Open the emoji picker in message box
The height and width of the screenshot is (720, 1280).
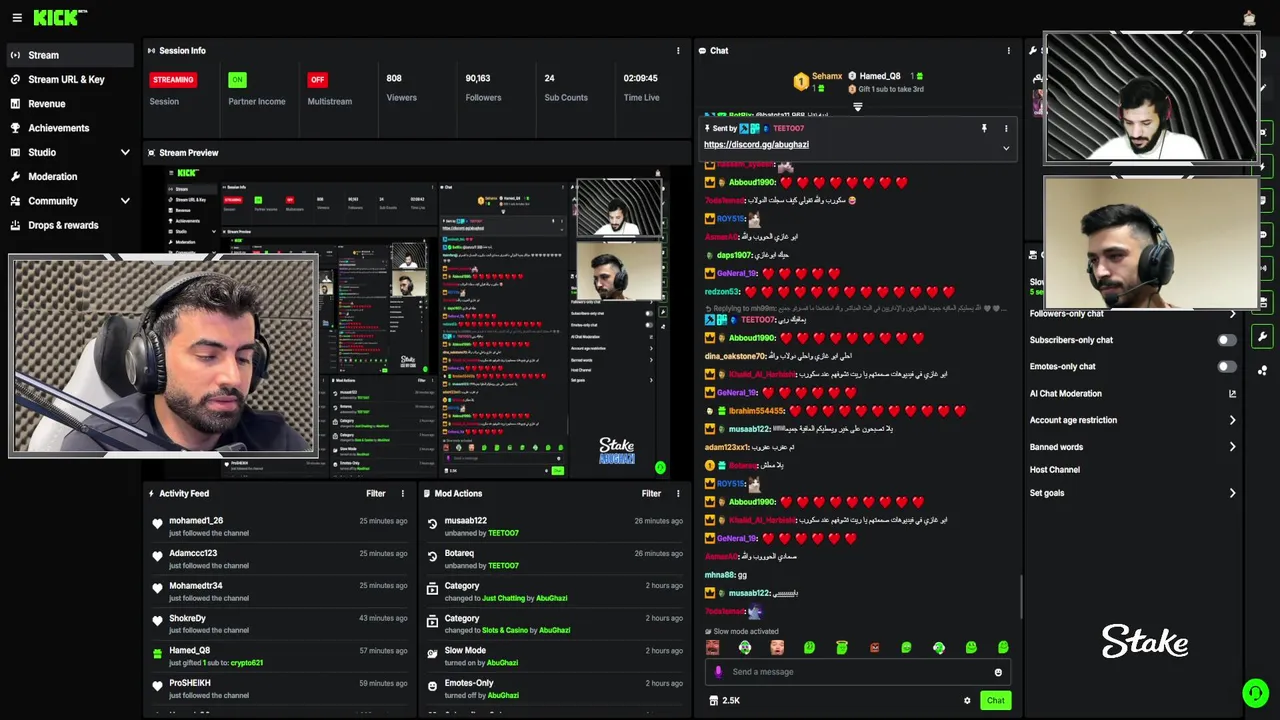[998, 672]
